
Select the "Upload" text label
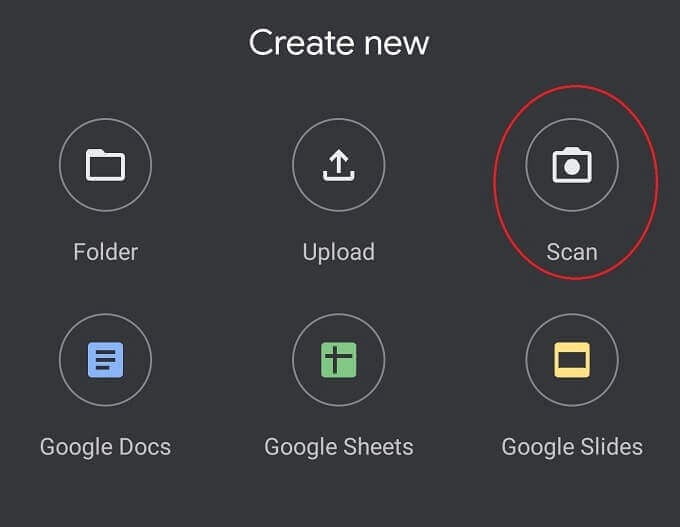339,253
